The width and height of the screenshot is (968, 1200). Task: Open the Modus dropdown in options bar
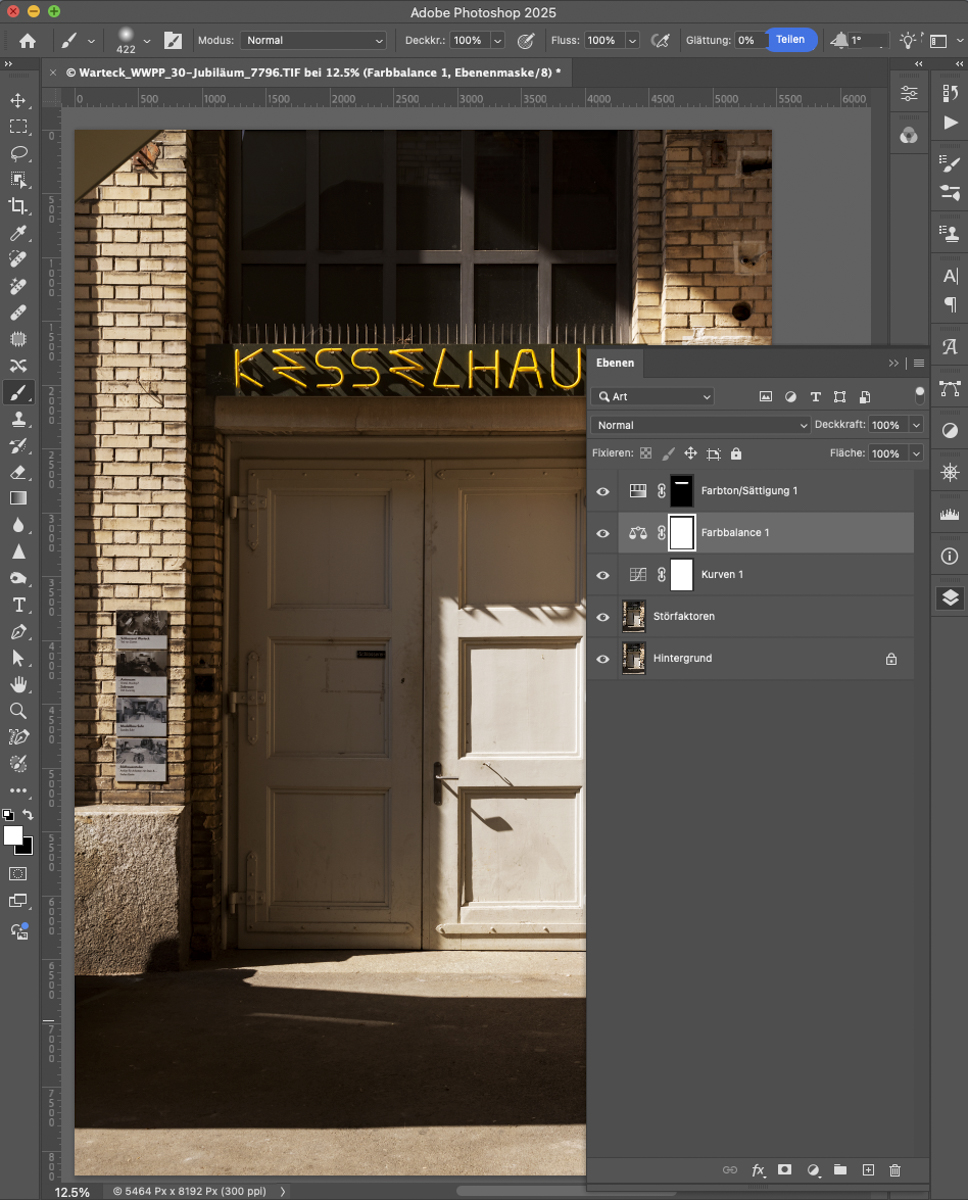click(313, 40)
